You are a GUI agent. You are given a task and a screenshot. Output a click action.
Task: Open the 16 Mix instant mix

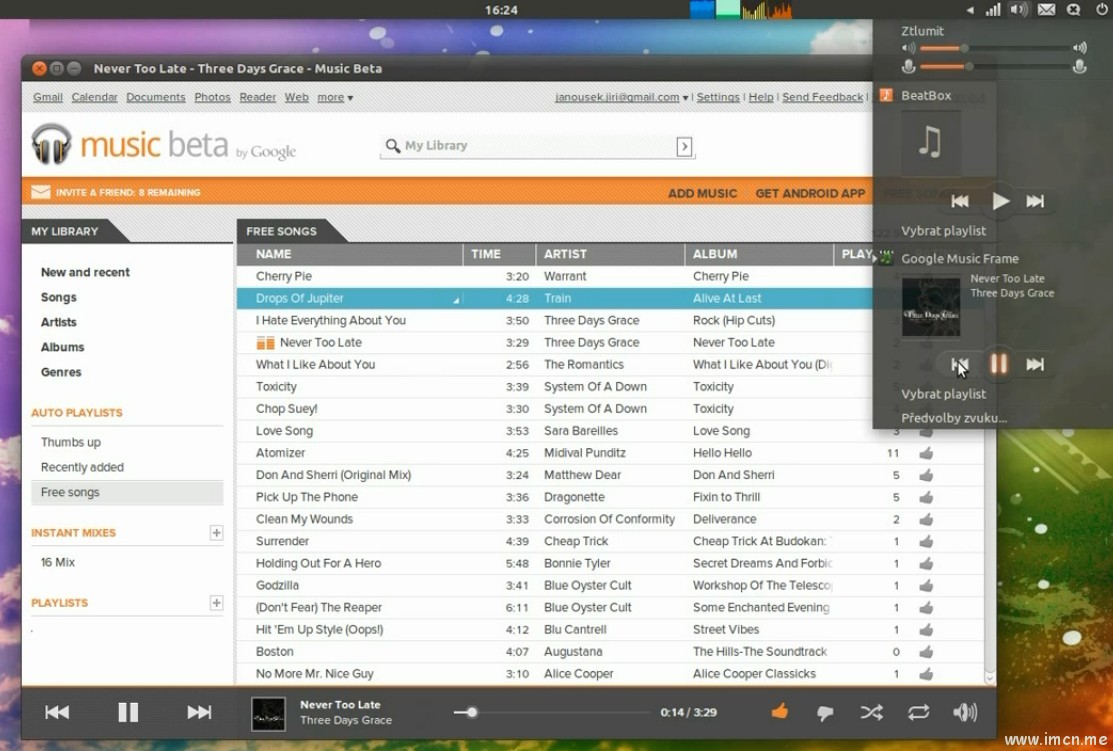coord(57,562)
